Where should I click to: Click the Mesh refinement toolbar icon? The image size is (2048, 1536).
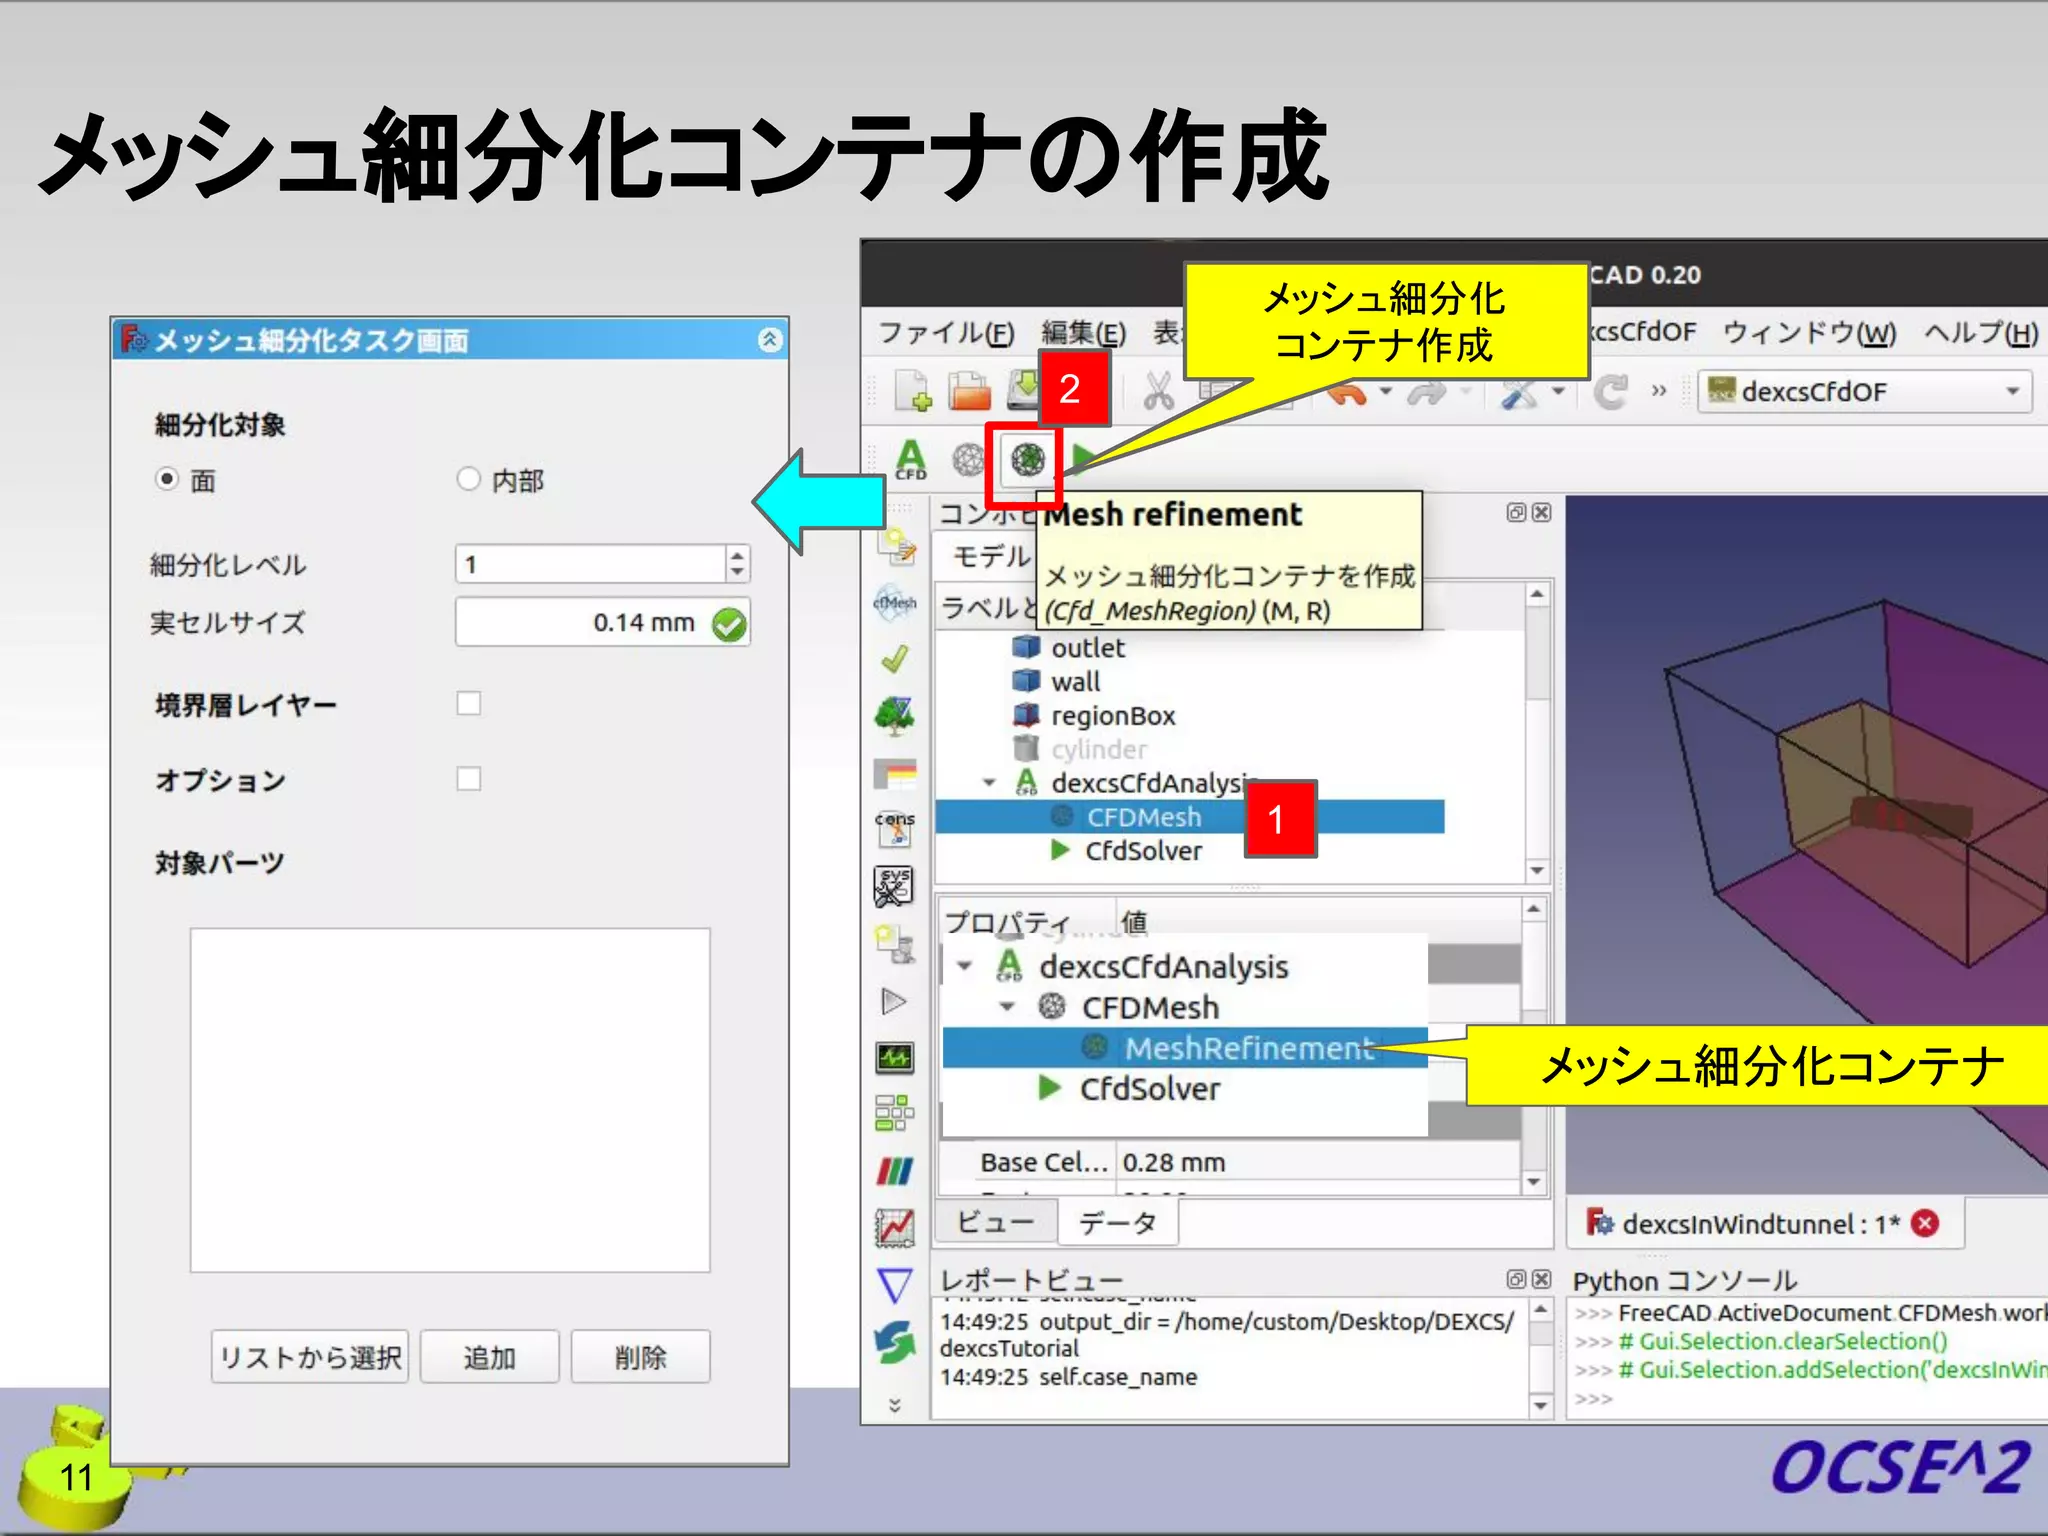pos(1027,460)
